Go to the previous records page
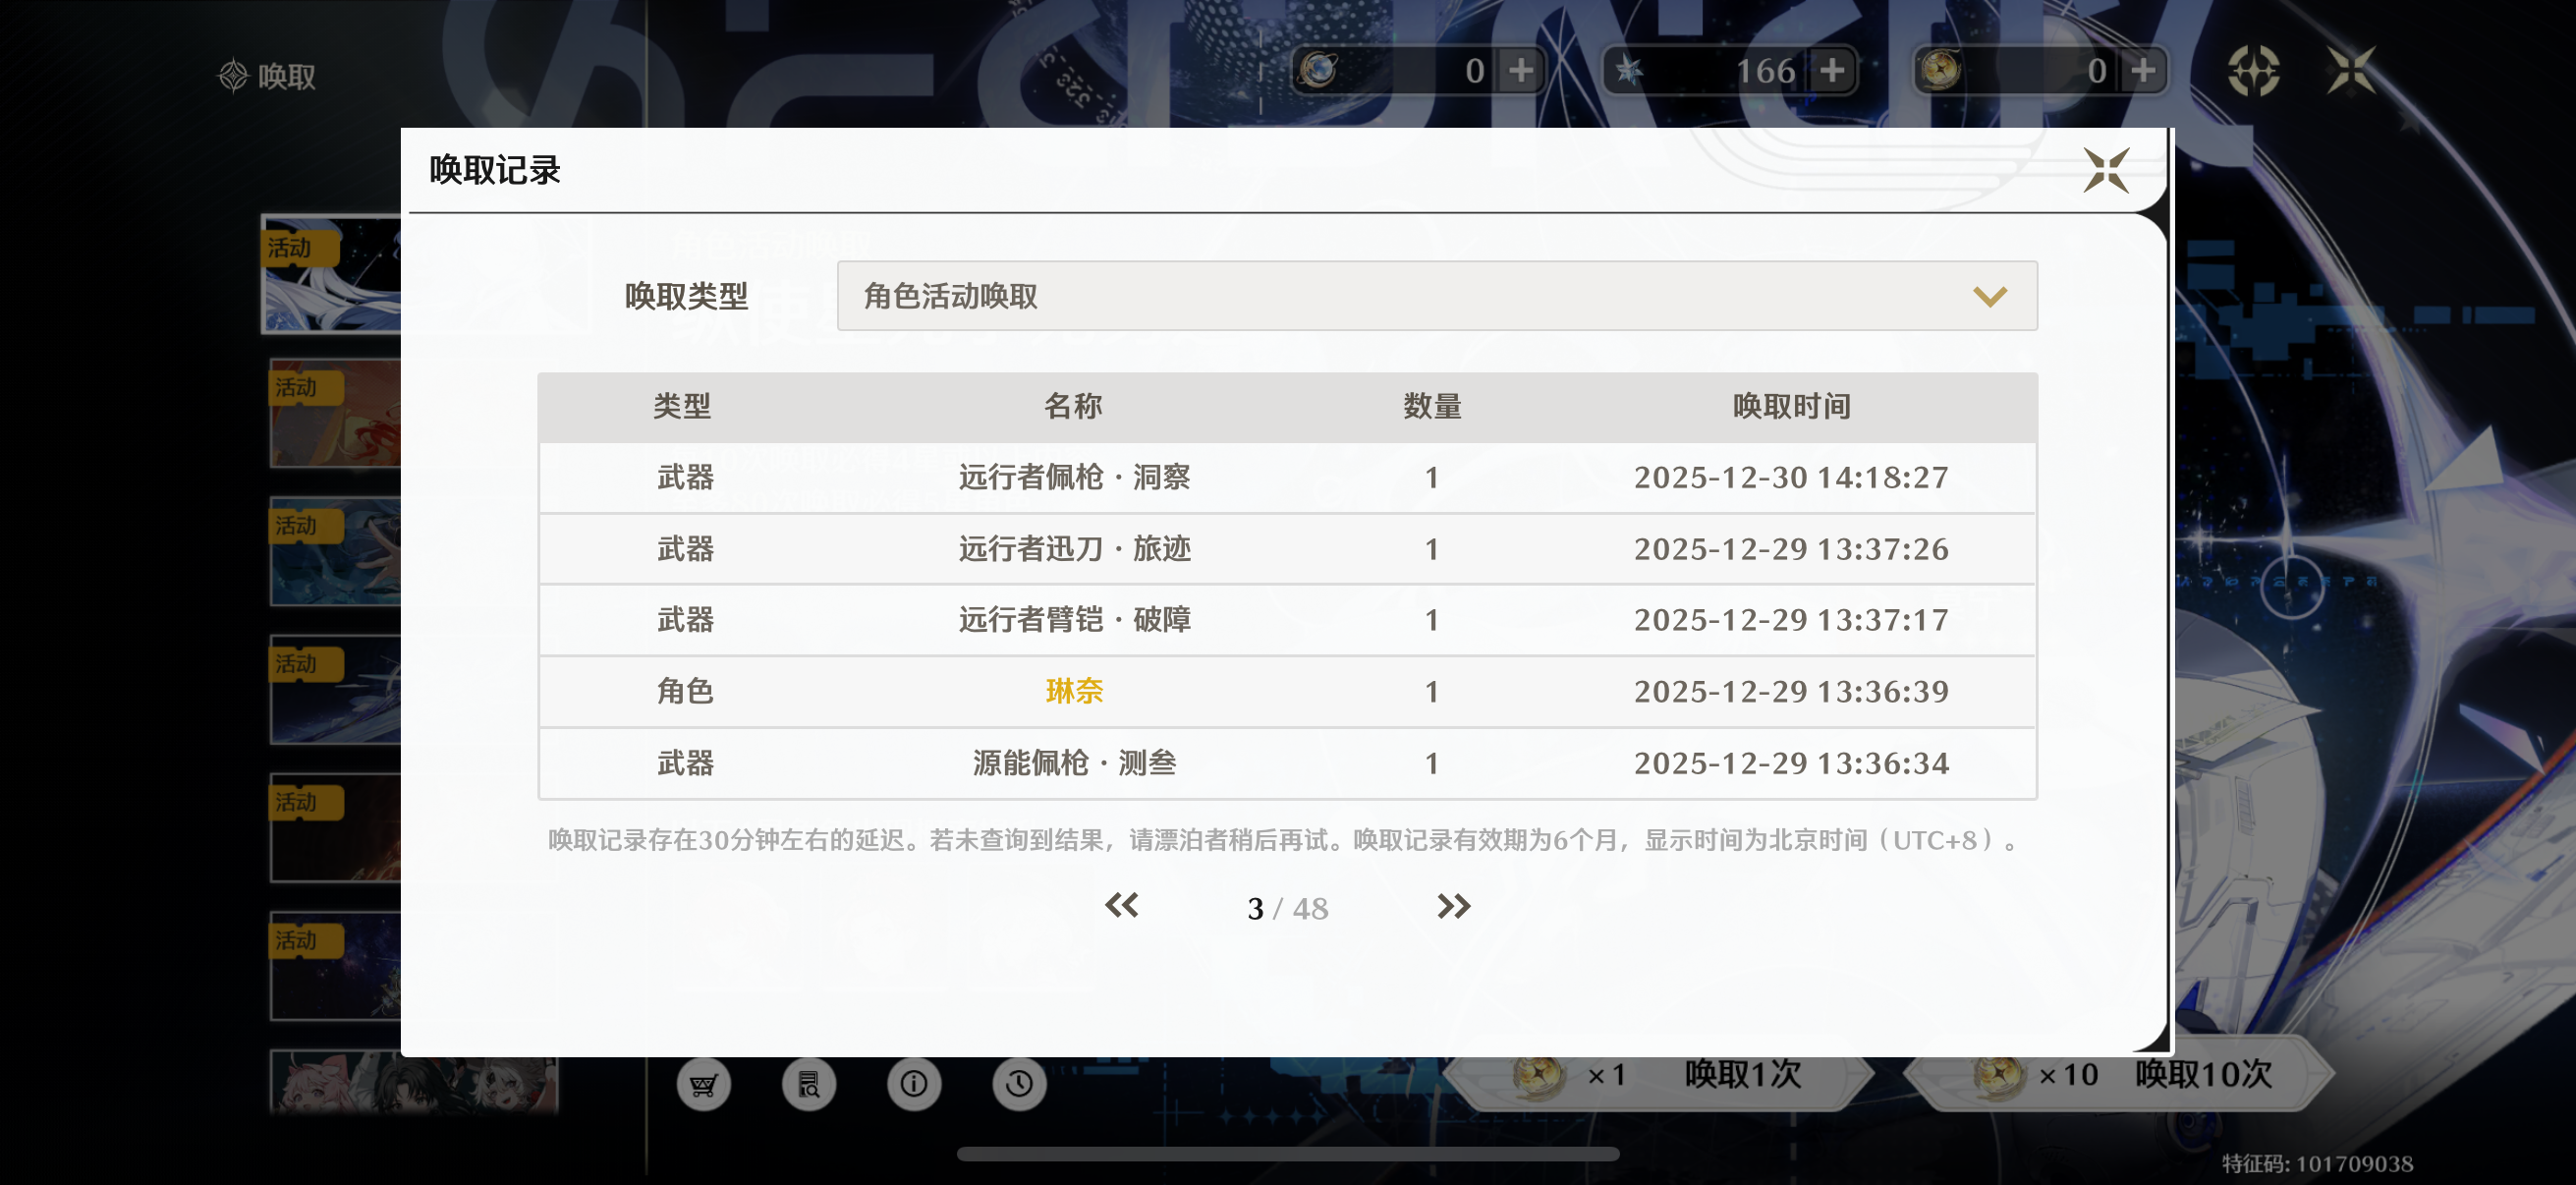The height and width of the screenshot is (1185, 2576). (1121, 907)
